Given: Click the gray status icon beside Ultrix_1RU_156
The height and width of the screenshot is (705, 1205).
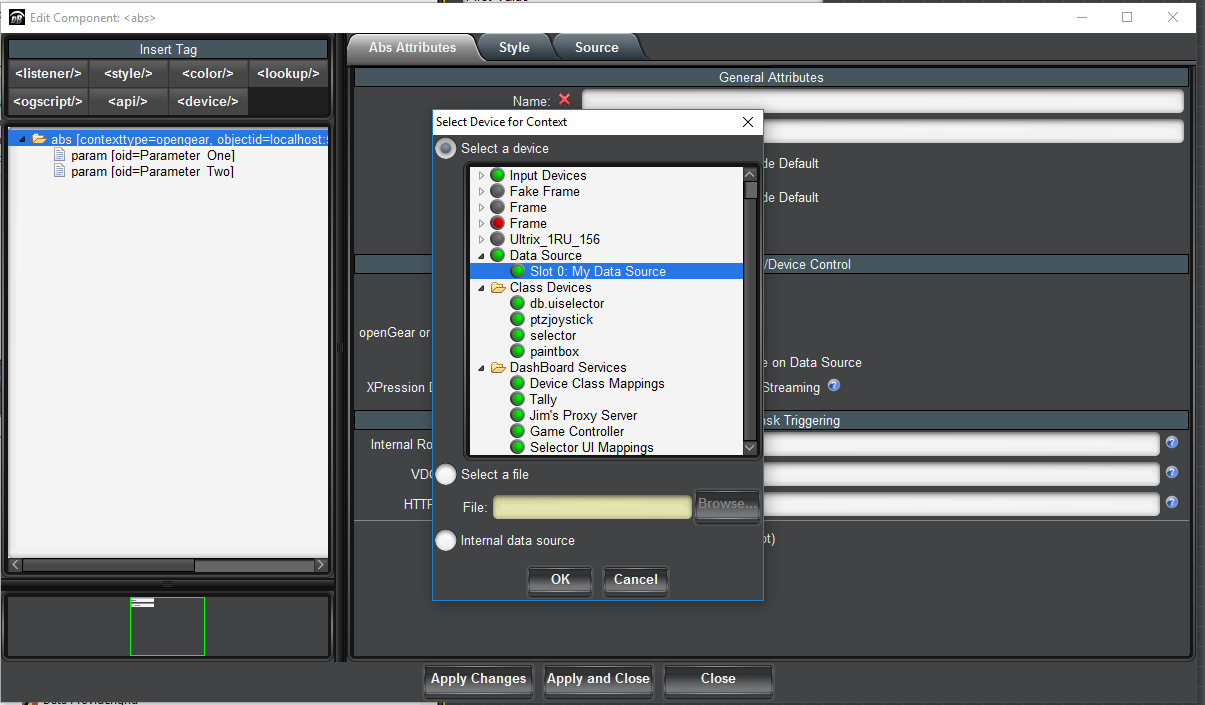Looking at the screenshot, I should tap(497, 239).
